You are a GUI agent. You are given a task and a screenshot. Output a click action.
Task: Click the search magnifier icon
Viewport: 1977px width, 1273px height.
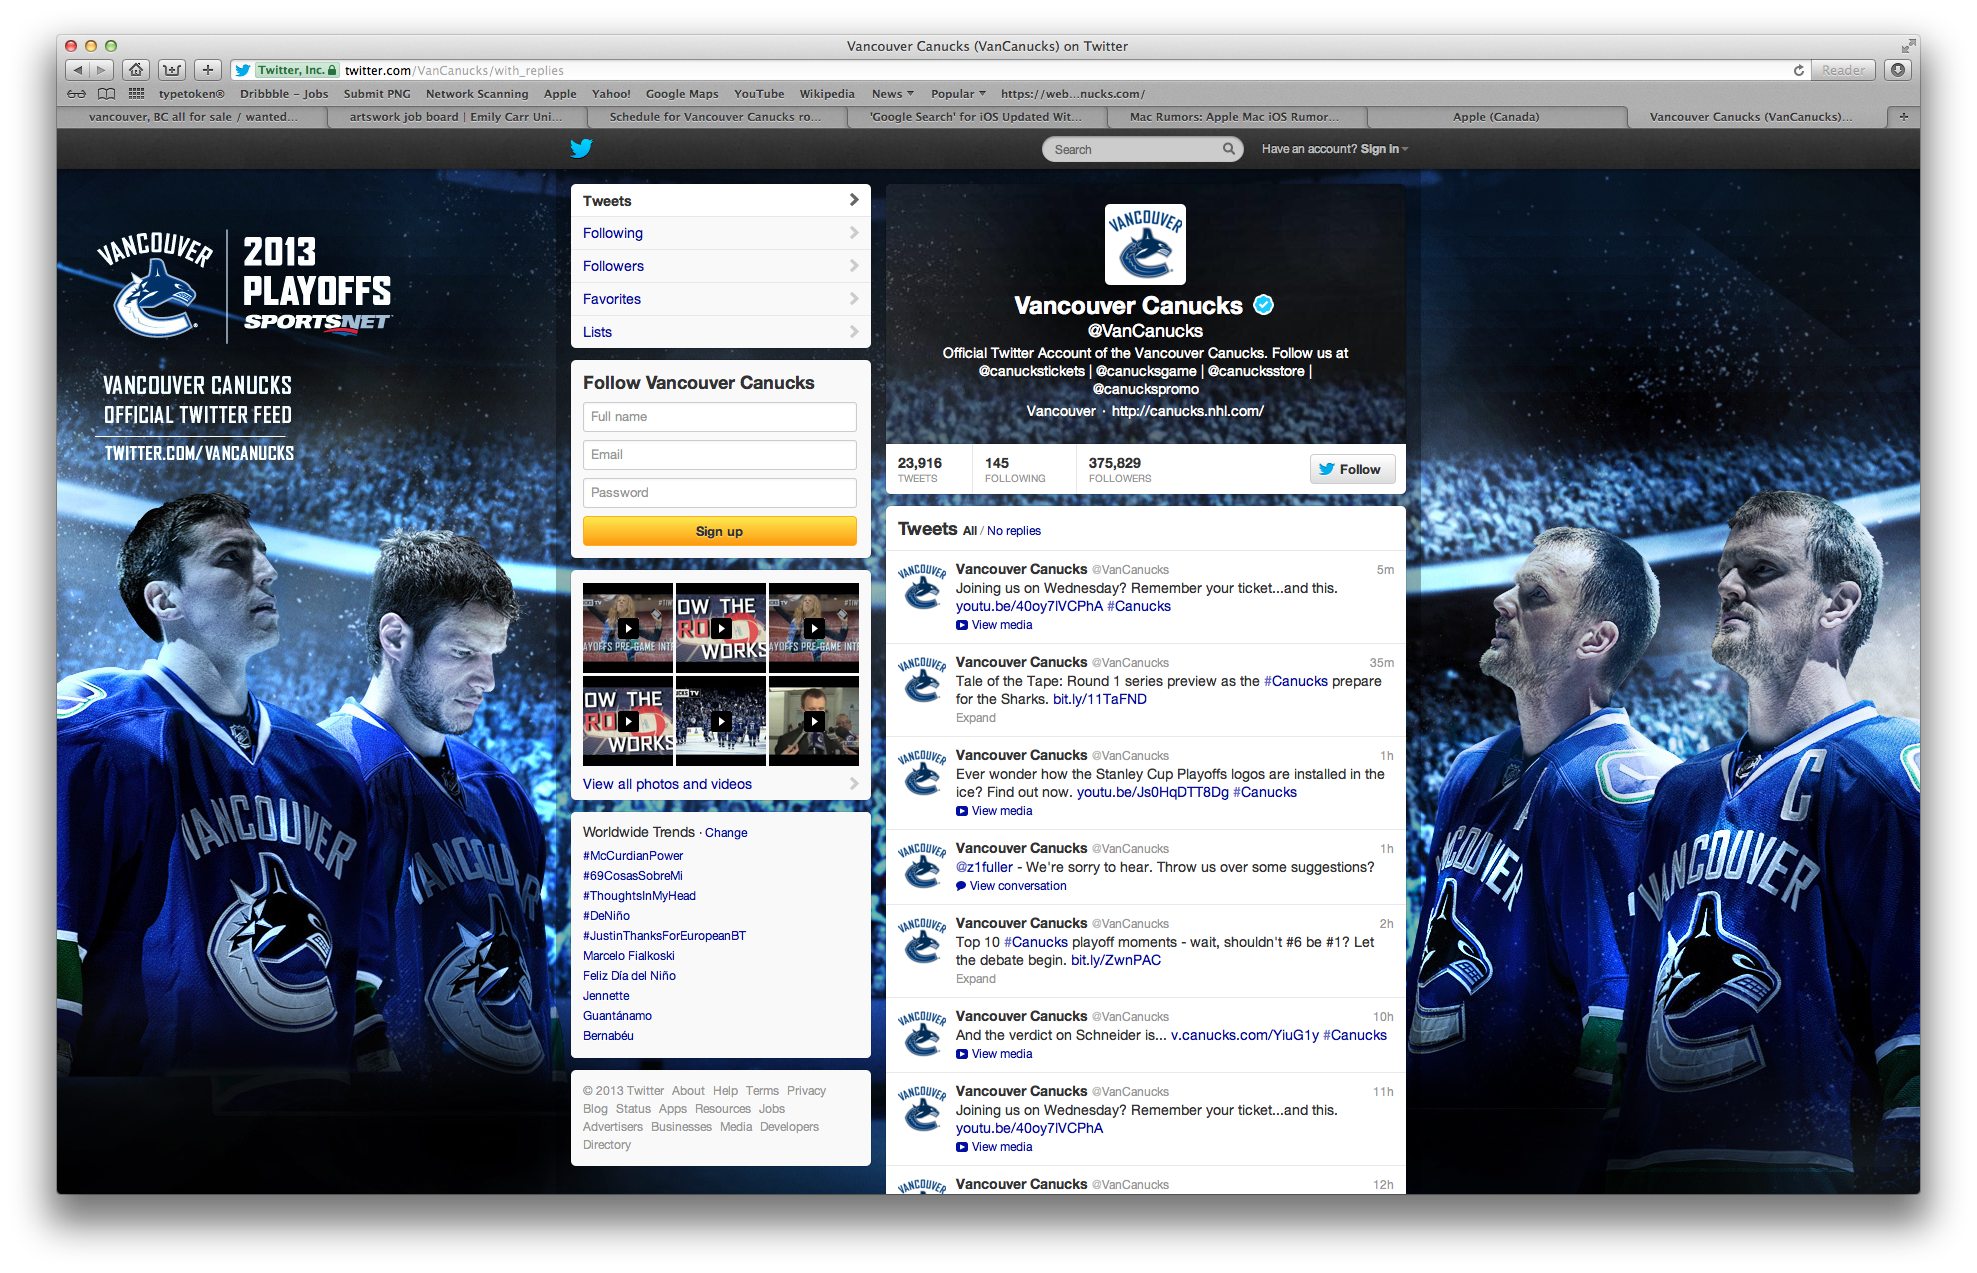tap(1228, 149)
